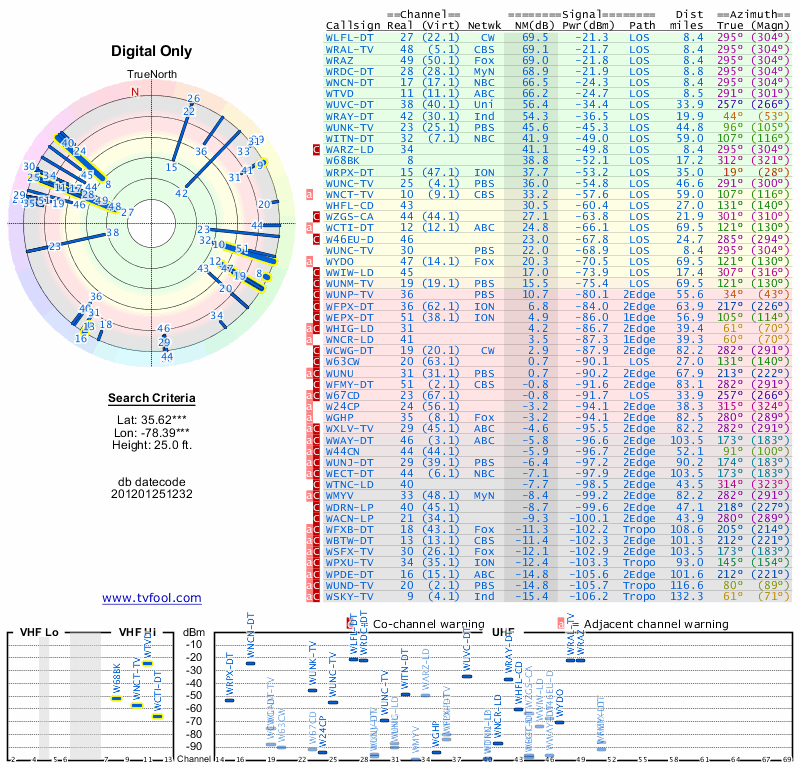Click co-channel C marker on W63CW row
Image resolution: width=800 pixels, height=768 pixels.
coord(316,361)
